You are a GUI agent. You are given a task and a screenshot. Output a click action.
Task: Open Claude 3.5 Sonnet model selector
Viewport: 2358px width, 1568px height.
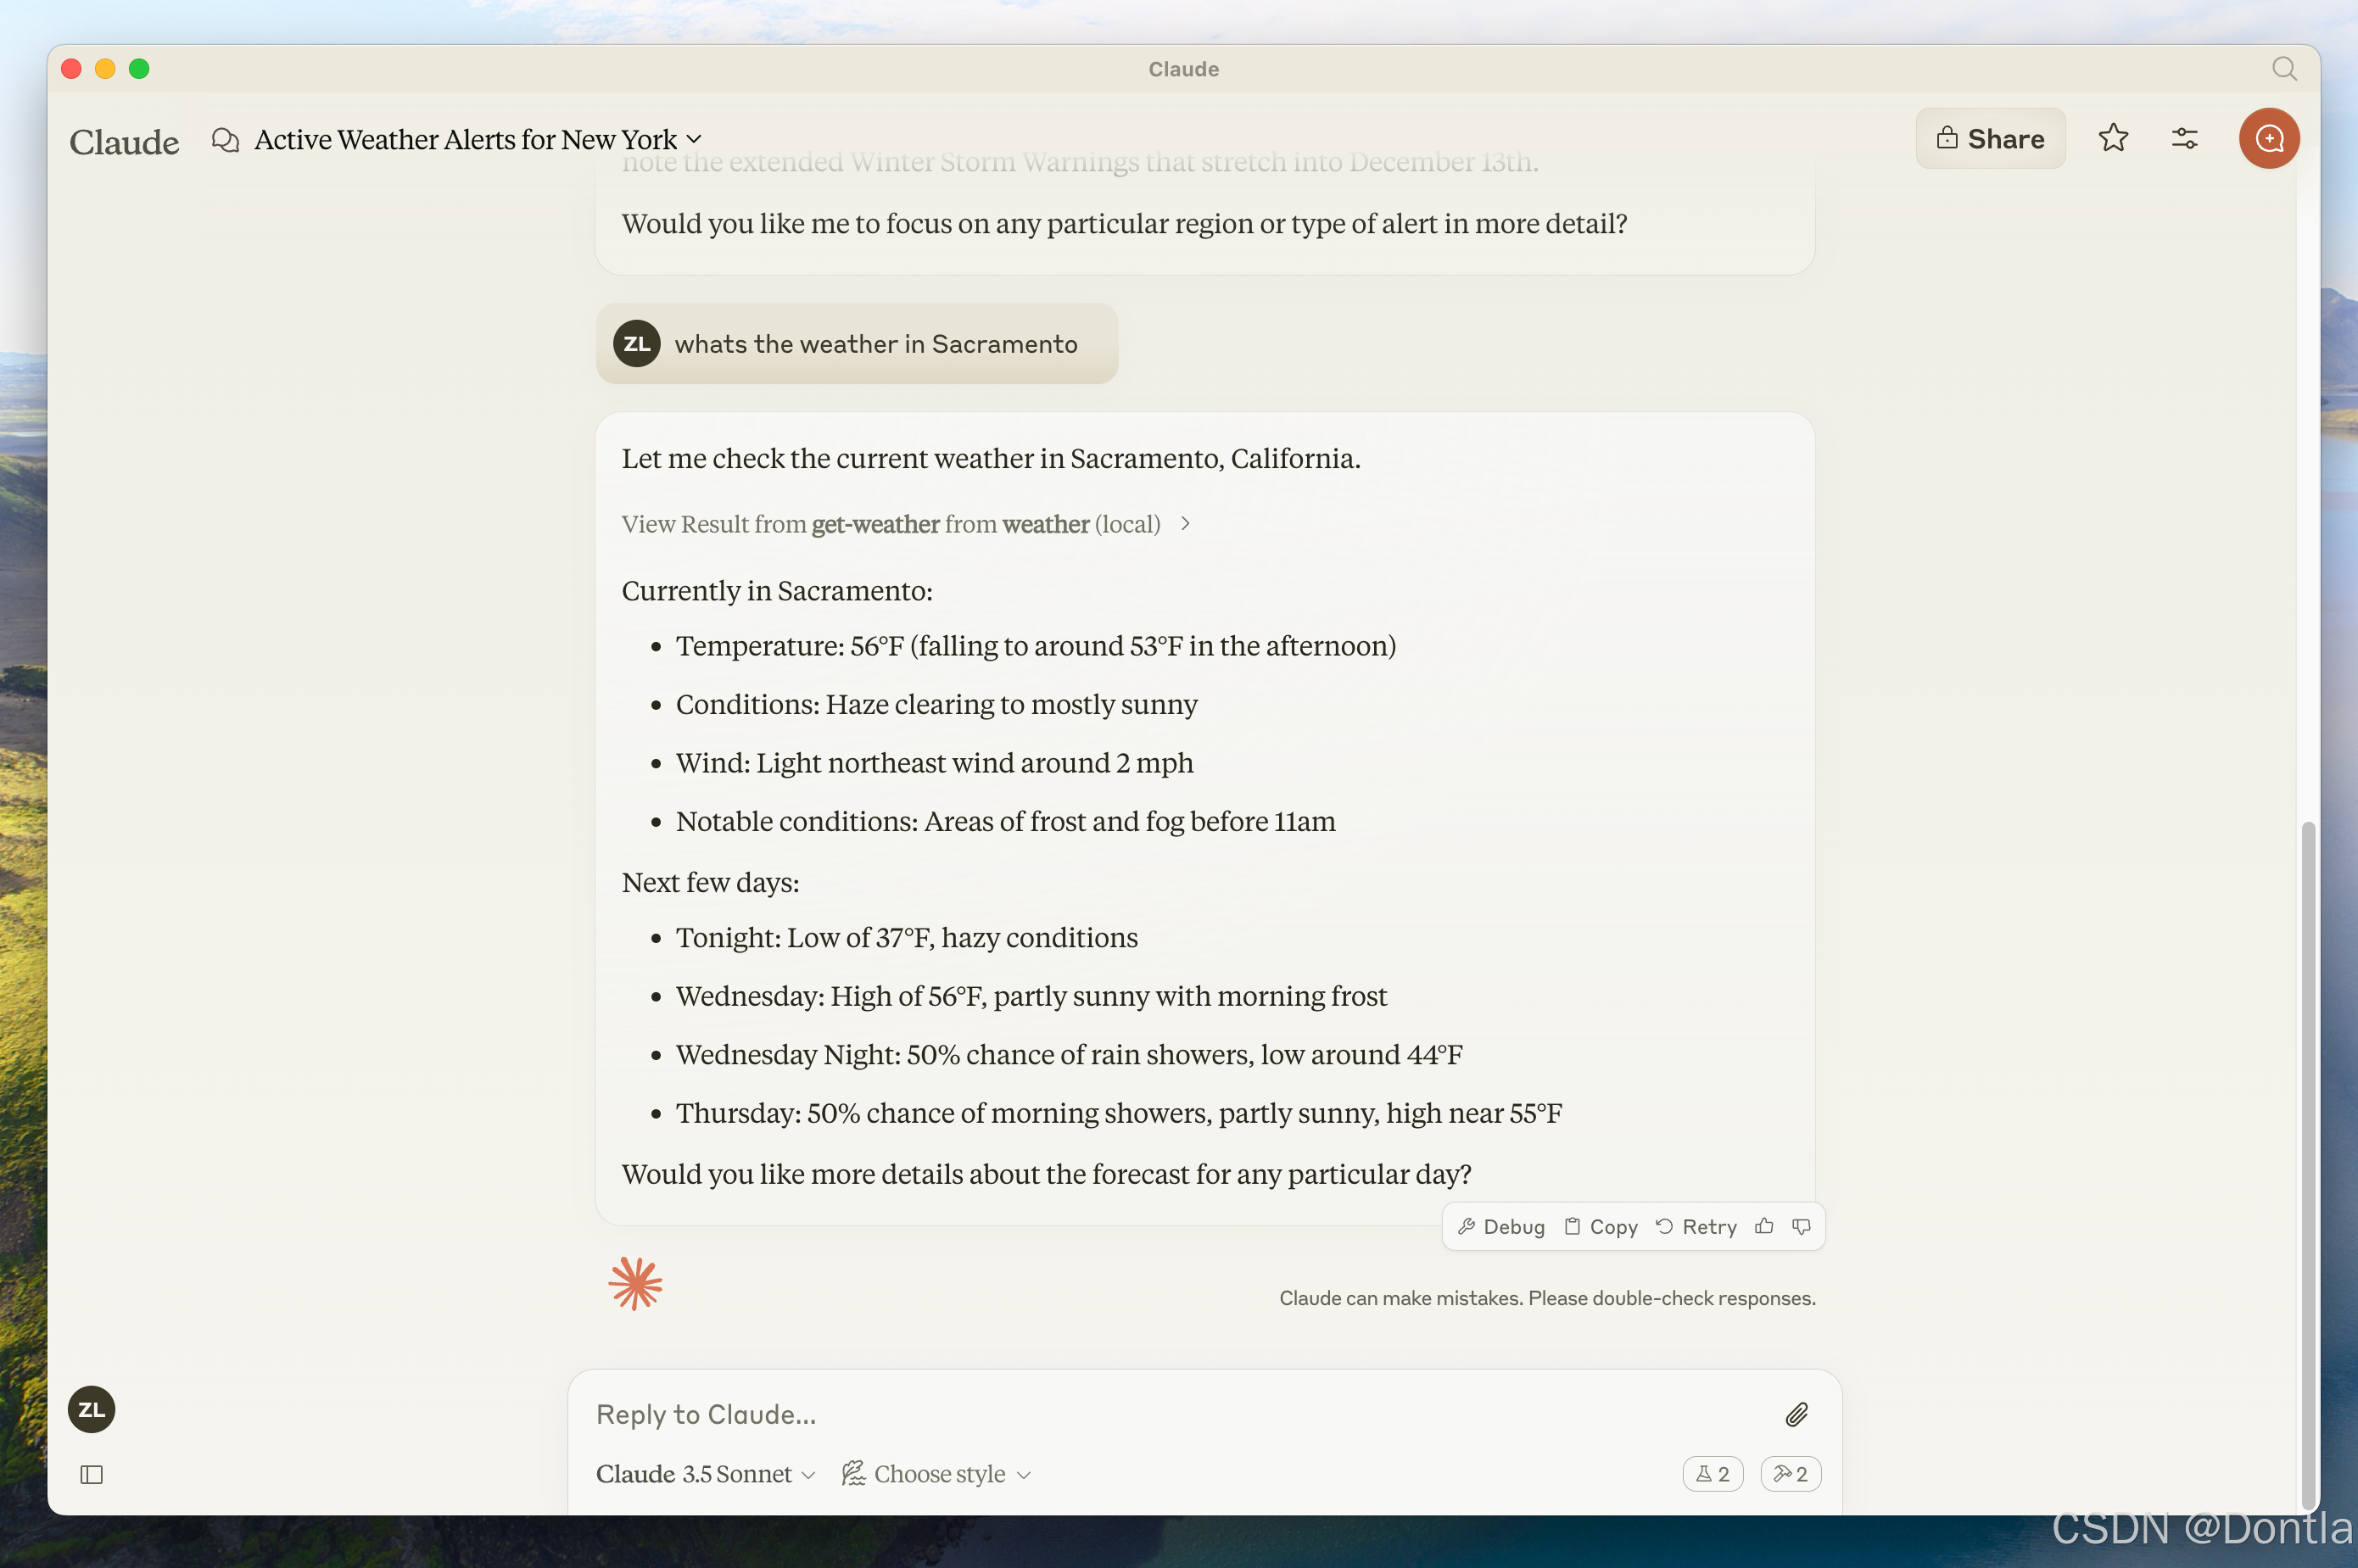(705, 1474)
